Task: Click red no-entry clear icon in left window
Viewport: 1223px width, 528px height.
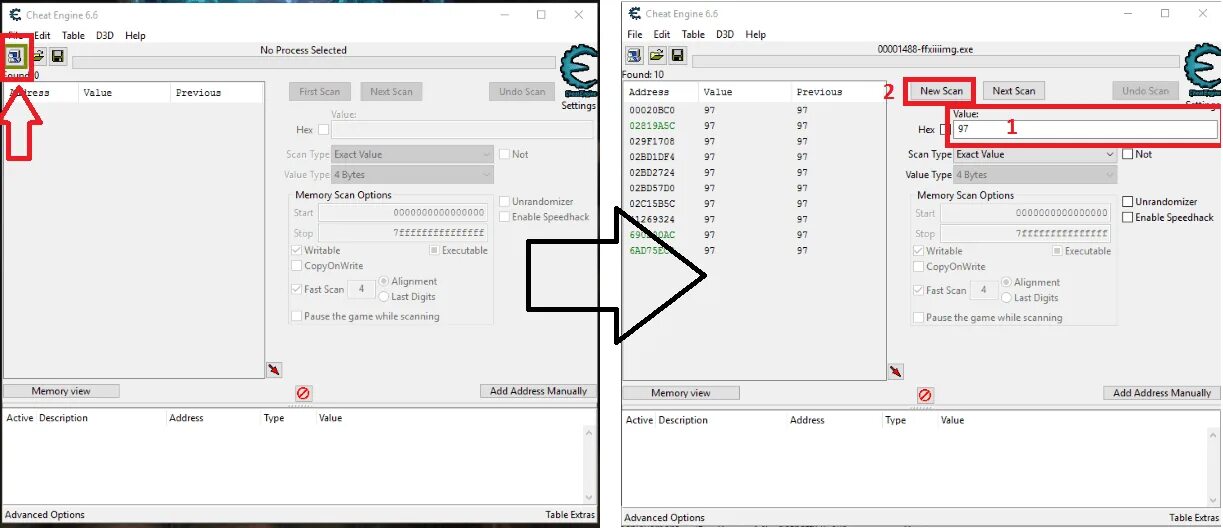Action: (x=303, y=394)
